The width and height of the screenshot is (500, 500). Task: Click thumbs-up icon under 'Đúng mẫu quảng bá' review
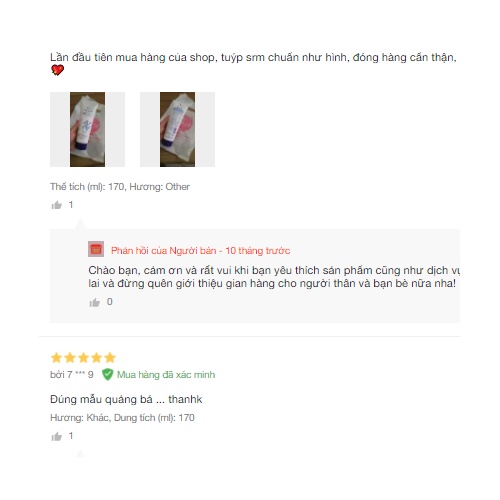click(x=57, y=436)
